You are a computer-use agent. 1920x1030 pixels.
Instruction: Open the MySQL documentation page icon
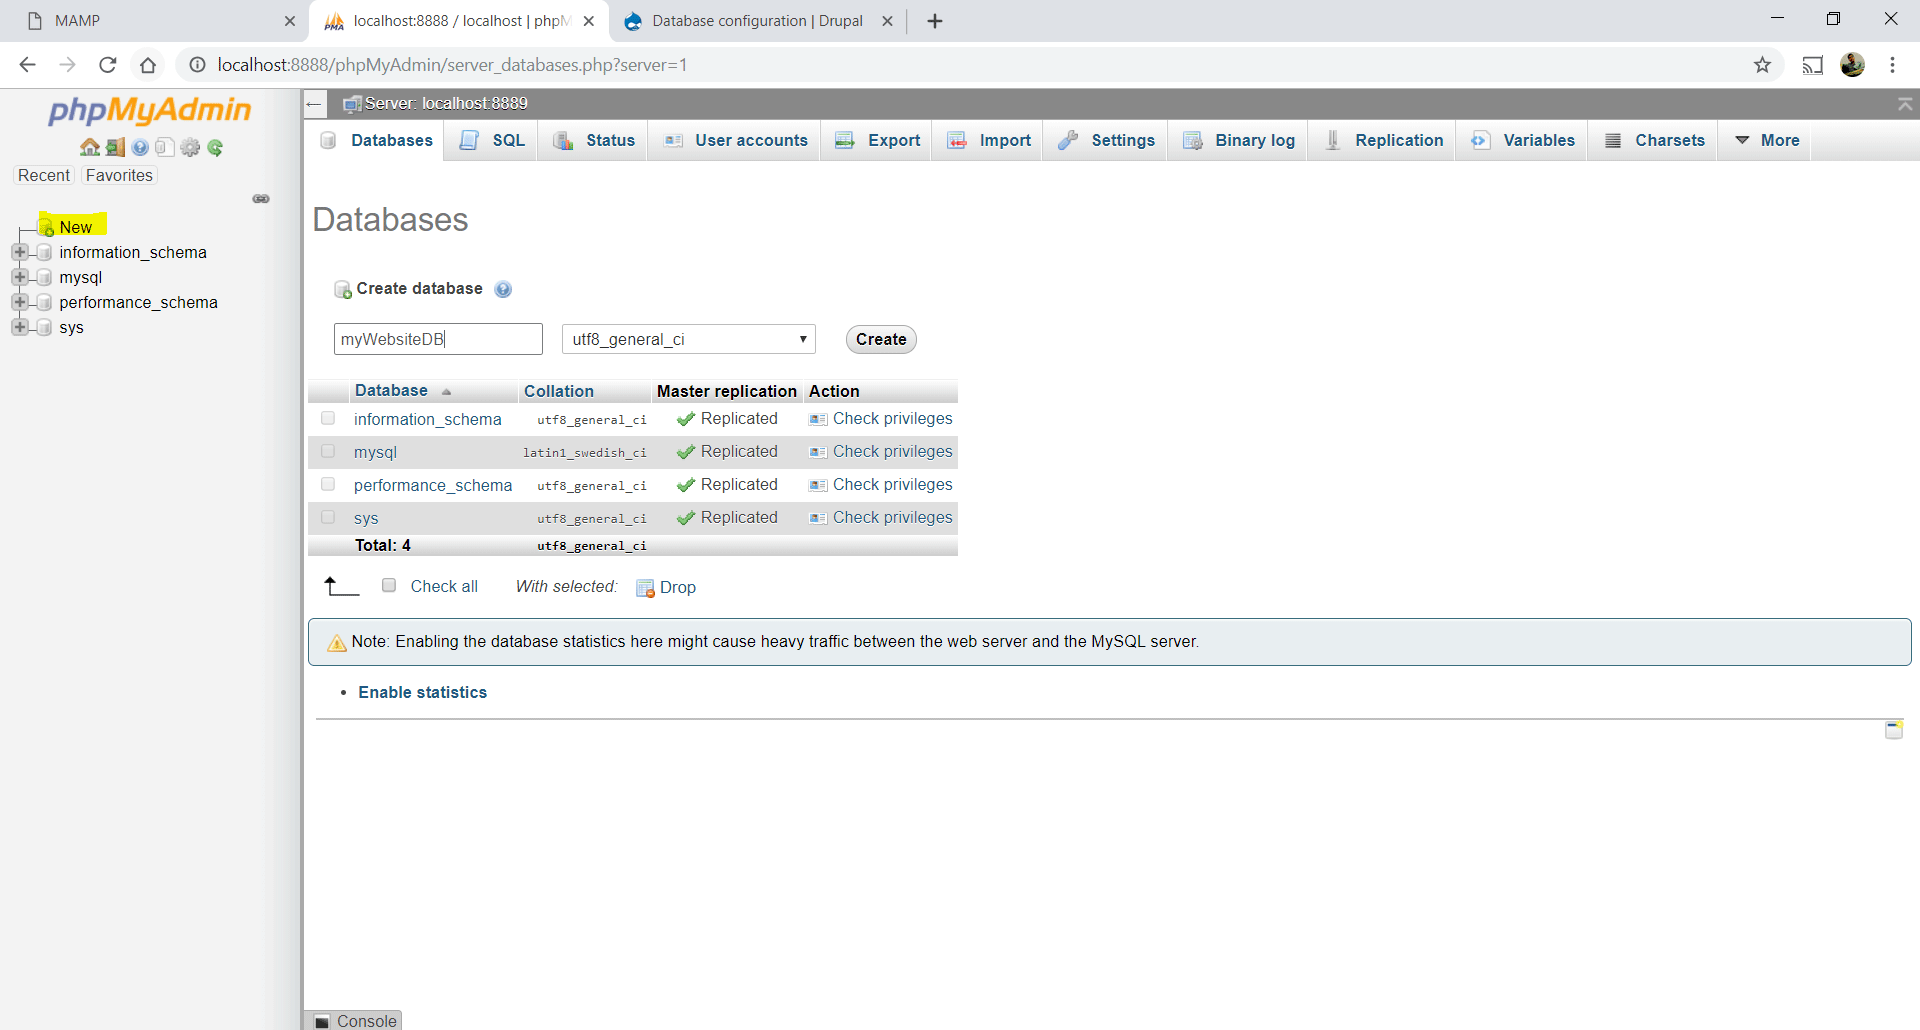pos(164,147)
